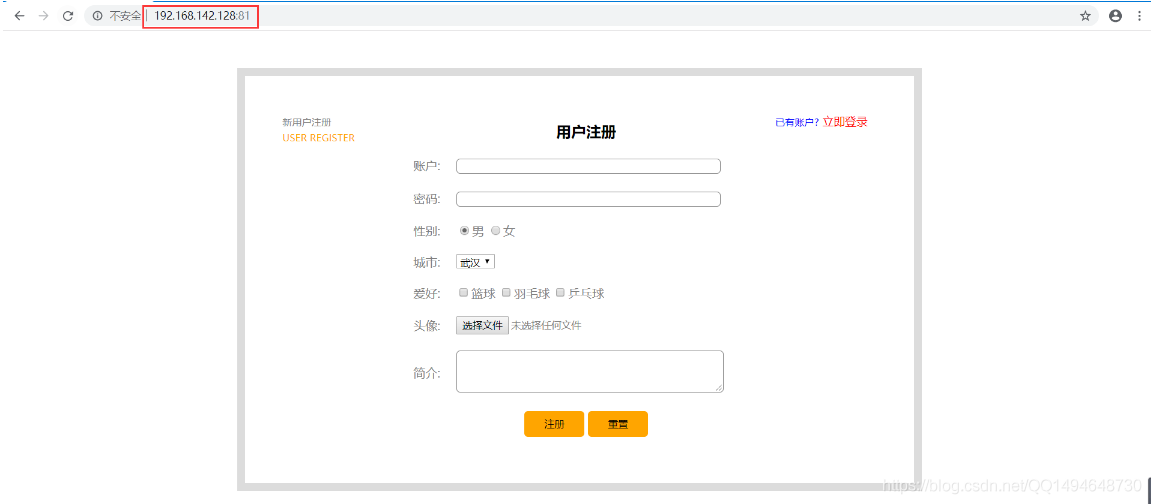Go back with the browser back arrow
The width and height of the screenshot is (1151, 504).
[x=19, y=16]
